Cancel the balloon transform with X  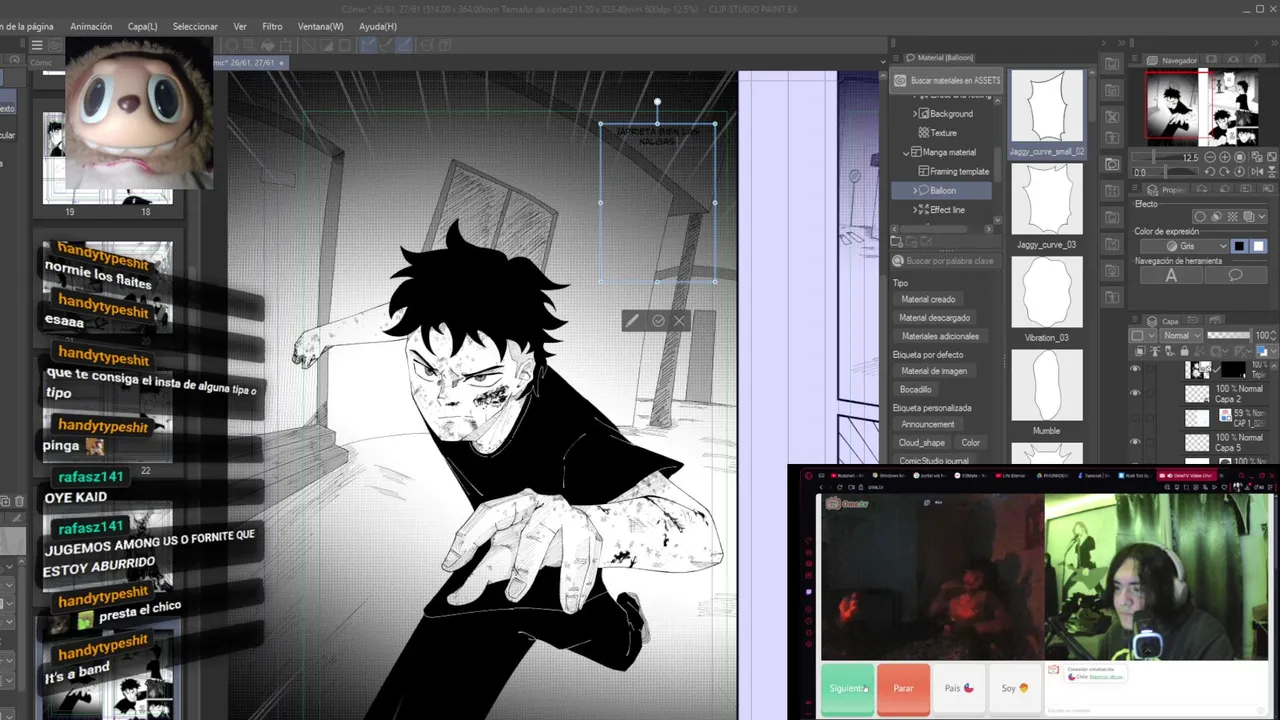point(680,321)
